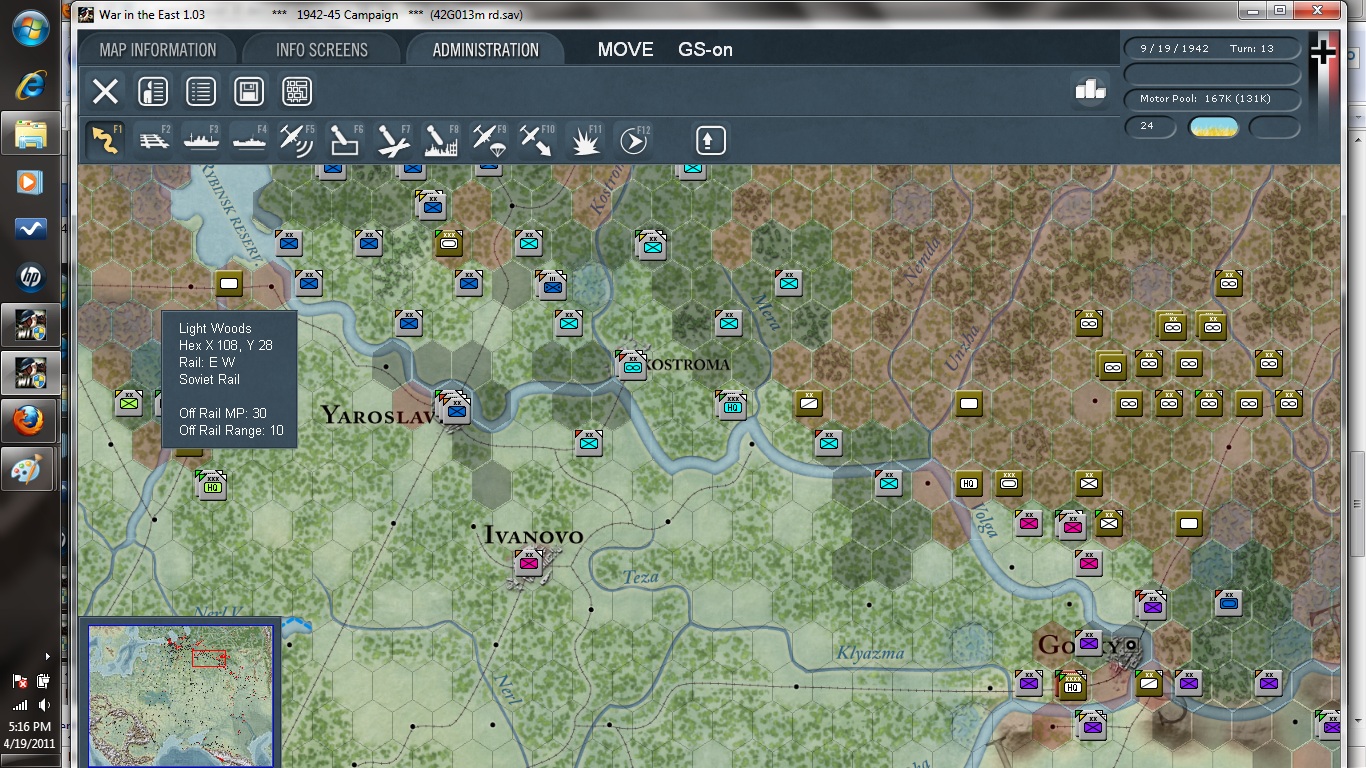
Task: Click the End Turn (F12) icon
Action: pyautogui.click(x=633, y=140)
